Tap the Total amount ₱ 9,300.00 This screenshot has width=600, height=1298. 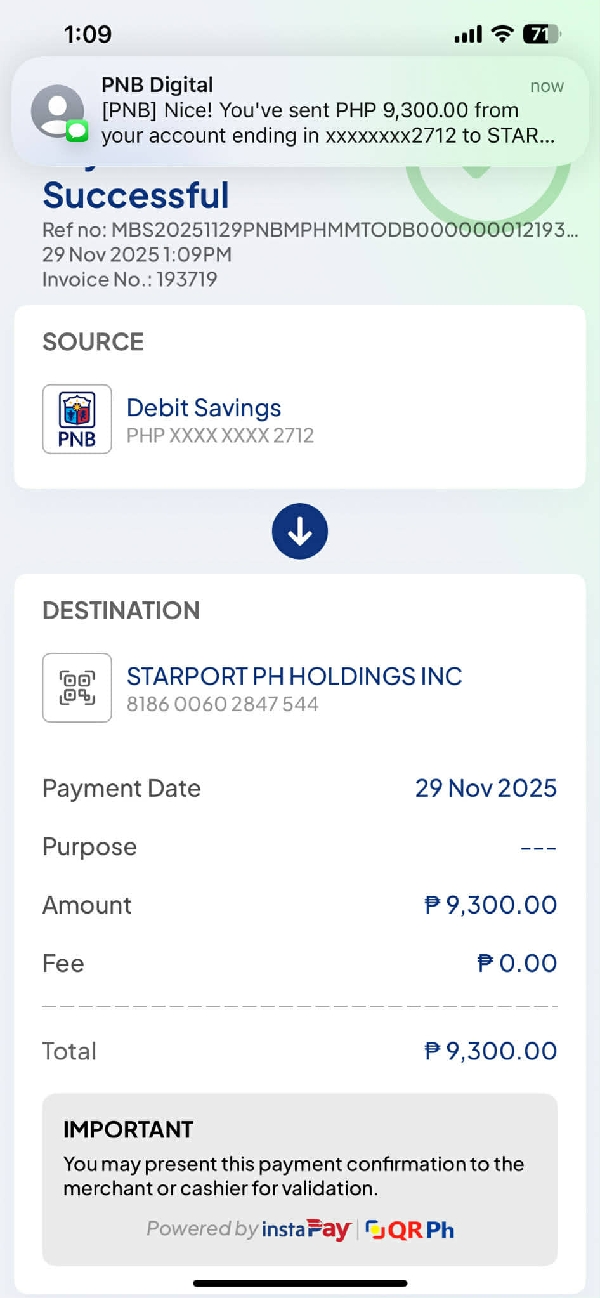tap(490, 1051)
